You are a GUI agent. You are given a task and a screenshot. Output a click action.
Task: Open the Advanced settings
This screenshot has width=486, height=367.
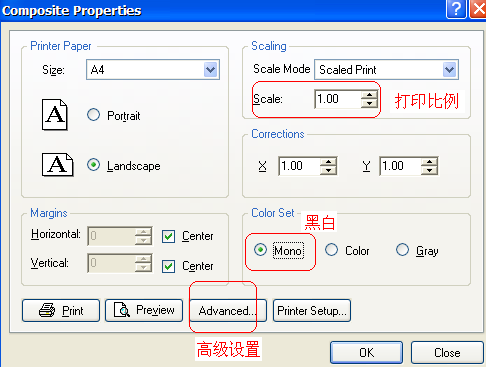tap(228, 311)
